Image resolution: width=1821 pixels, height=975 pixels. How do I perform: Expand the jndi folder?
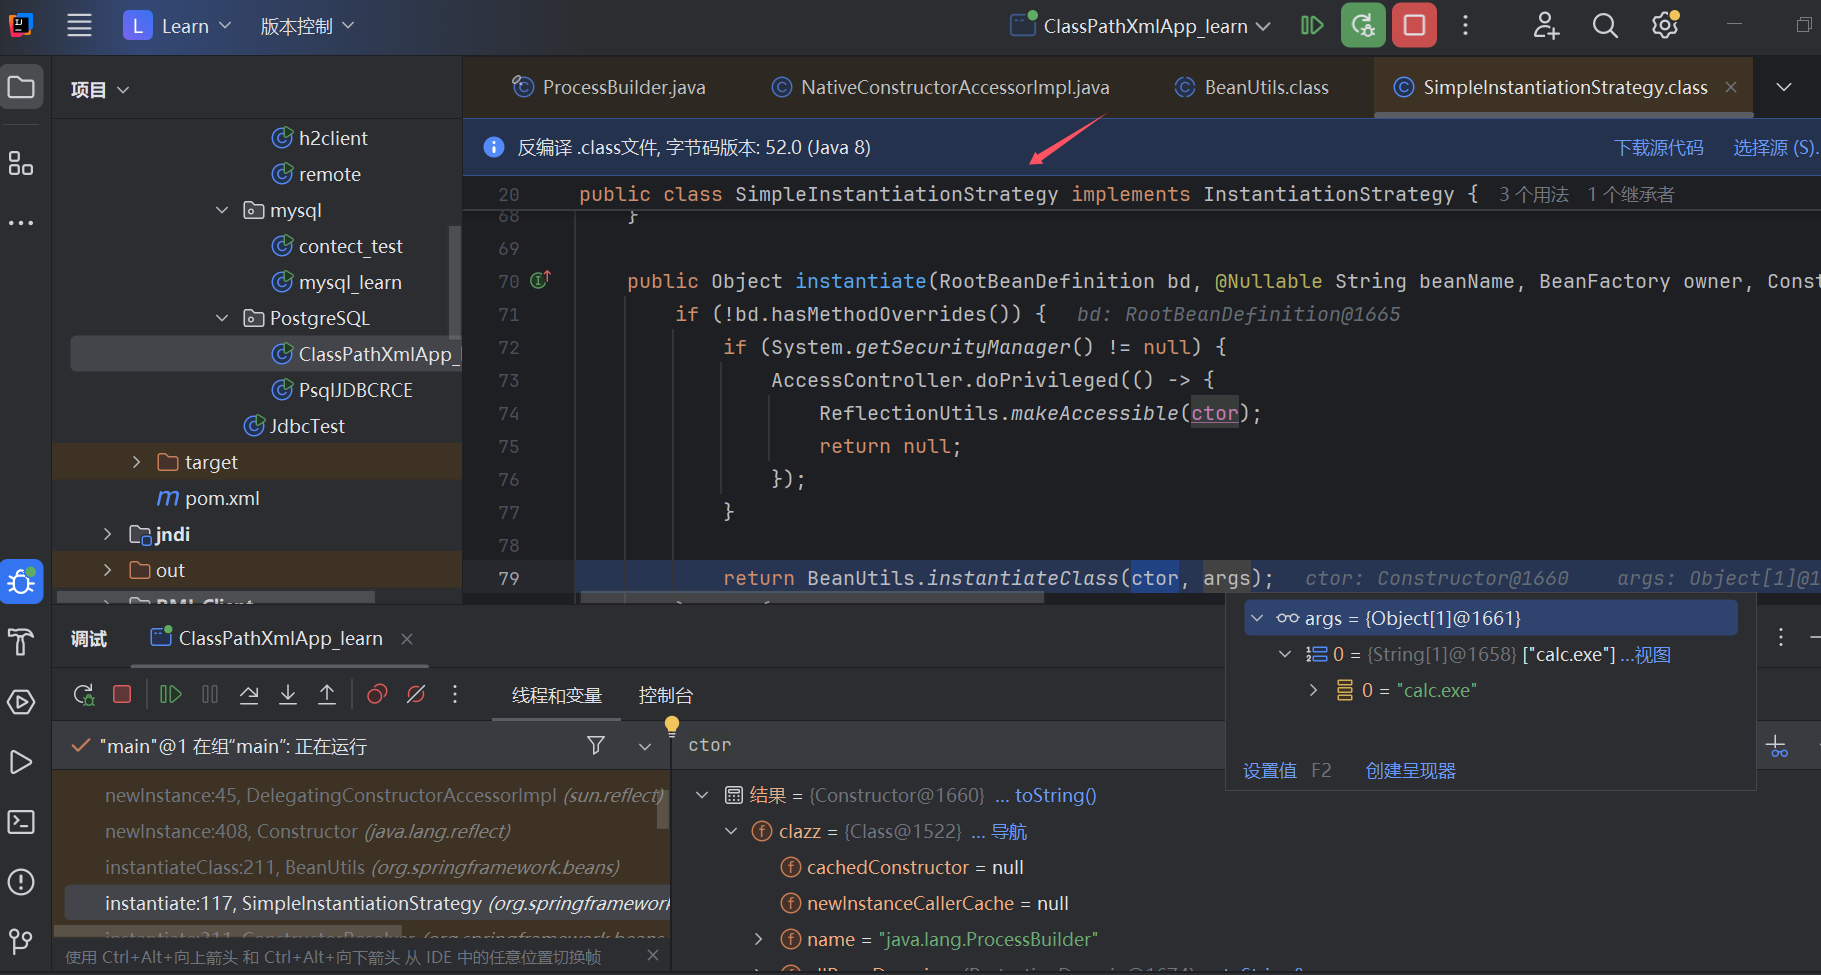(x=107, y=534)
